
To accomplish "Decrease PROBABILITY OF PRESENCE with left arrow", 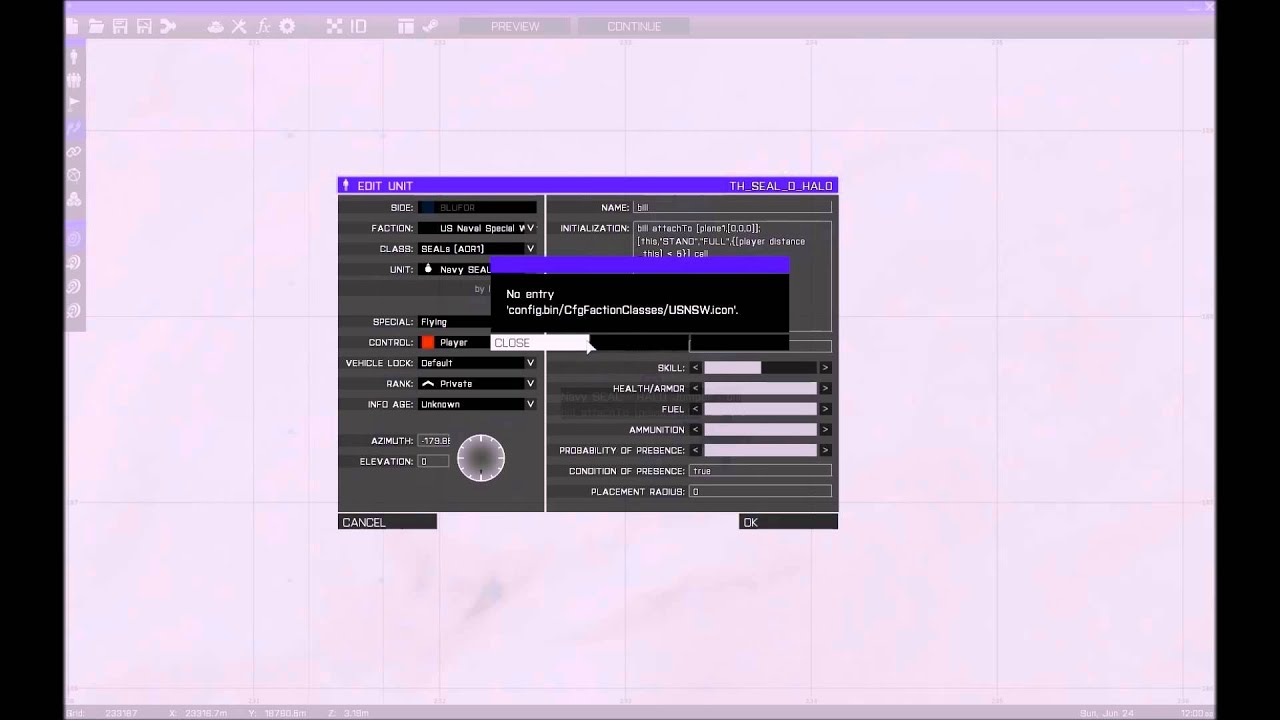I will pyautogui.click(x=695, y=450).
